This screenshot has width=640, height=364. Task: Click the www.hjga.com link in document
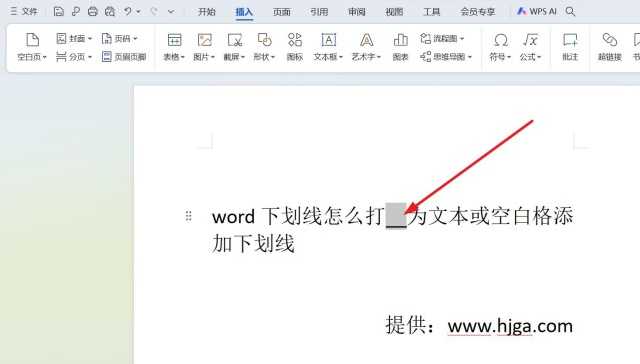510,326
